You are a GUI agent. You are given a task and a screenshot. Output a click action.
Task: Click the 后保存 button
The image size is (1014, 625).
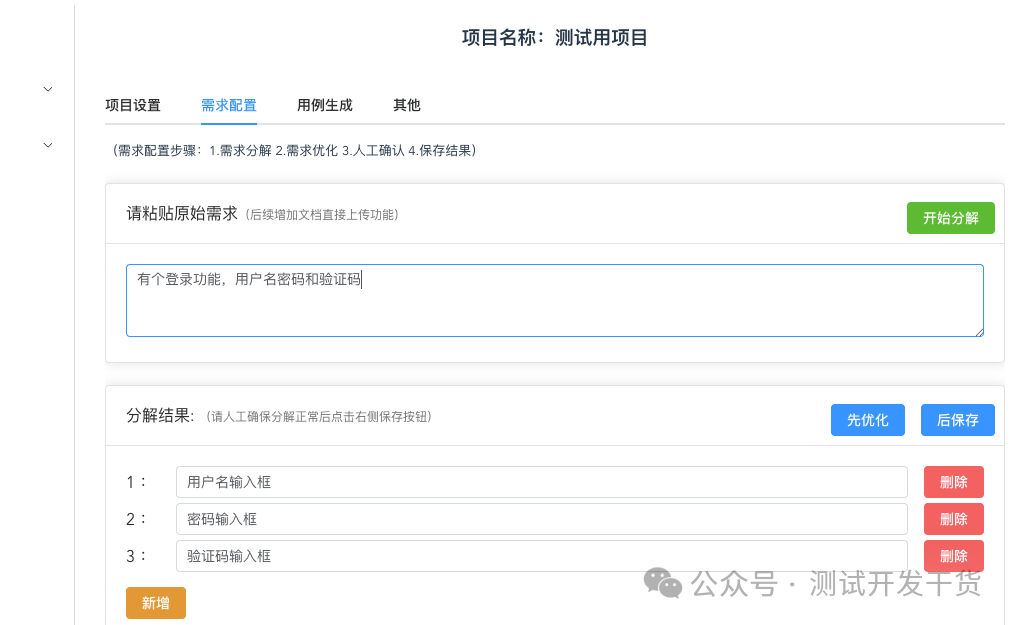pos(957,420)
